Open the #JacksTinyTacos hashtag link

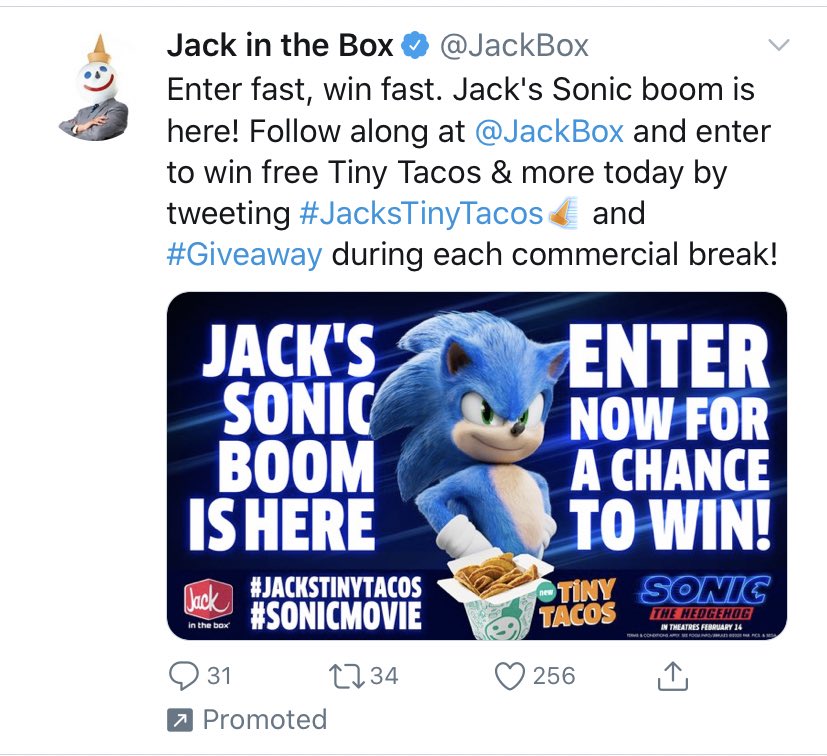pyautogui.click(x=421, y=213)
